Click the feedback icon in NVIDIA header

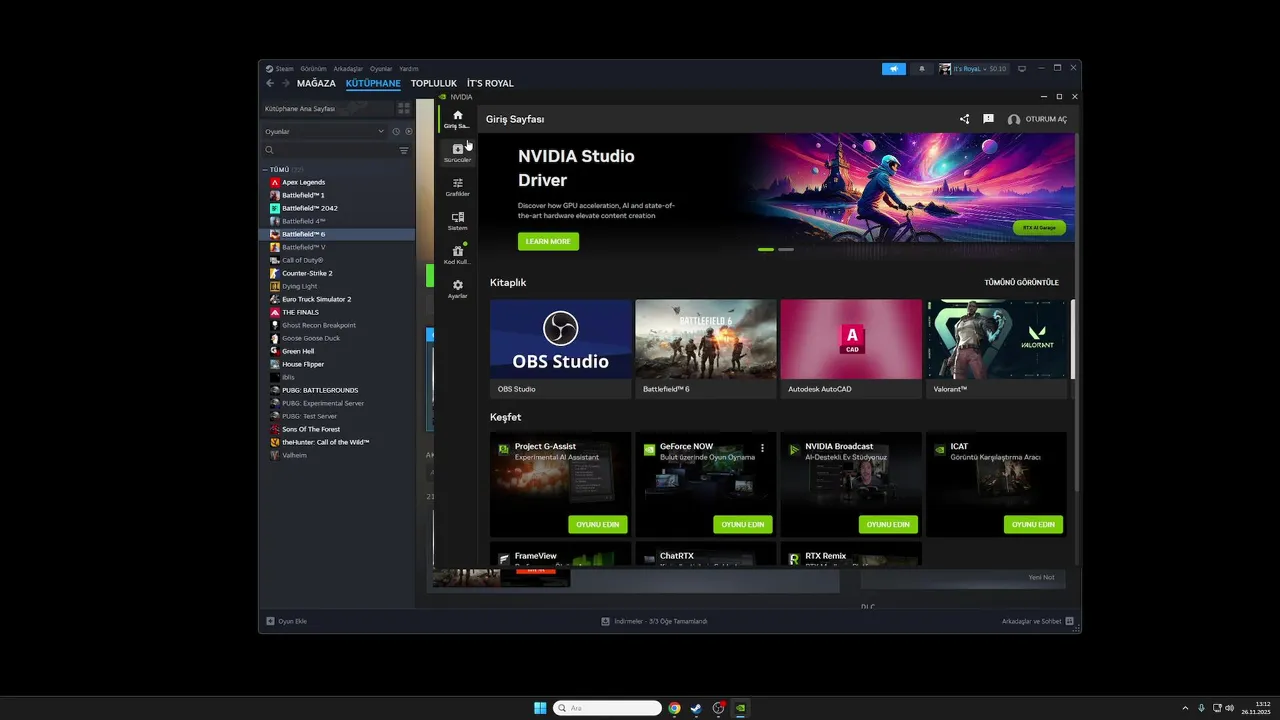coord(988,119)
